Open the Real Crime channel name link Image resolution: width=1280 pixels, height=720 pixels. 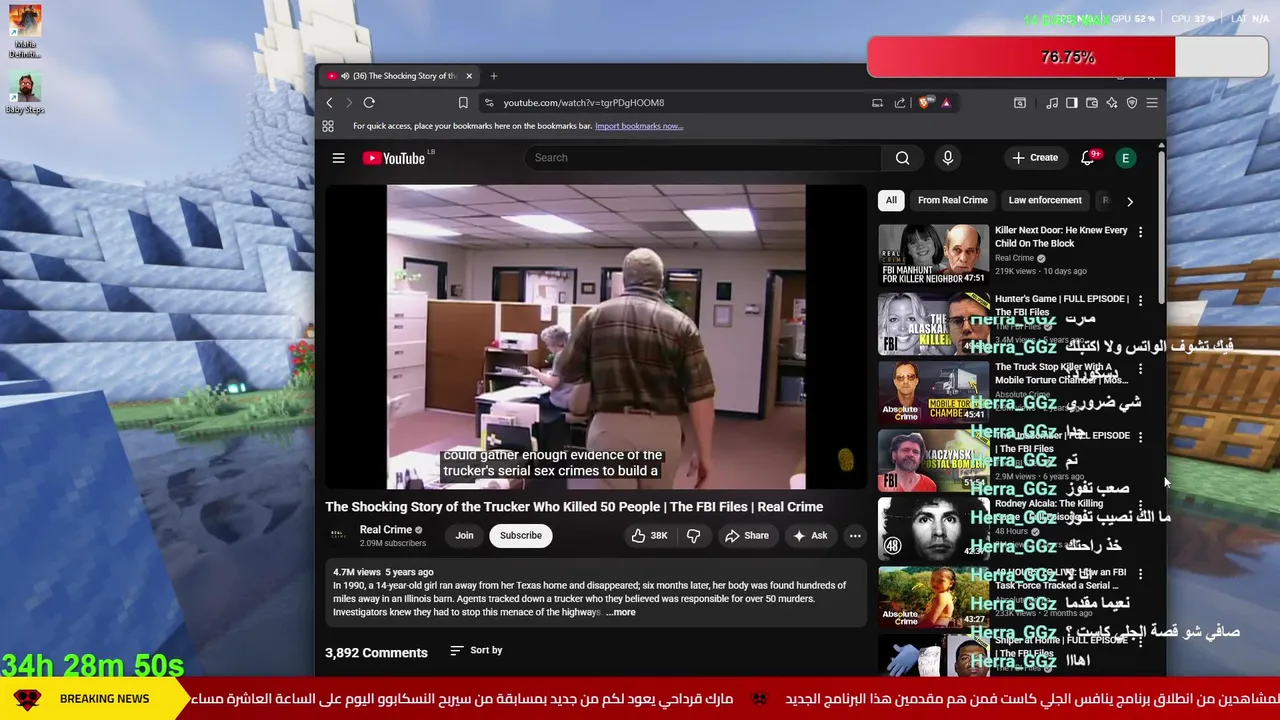386,530
